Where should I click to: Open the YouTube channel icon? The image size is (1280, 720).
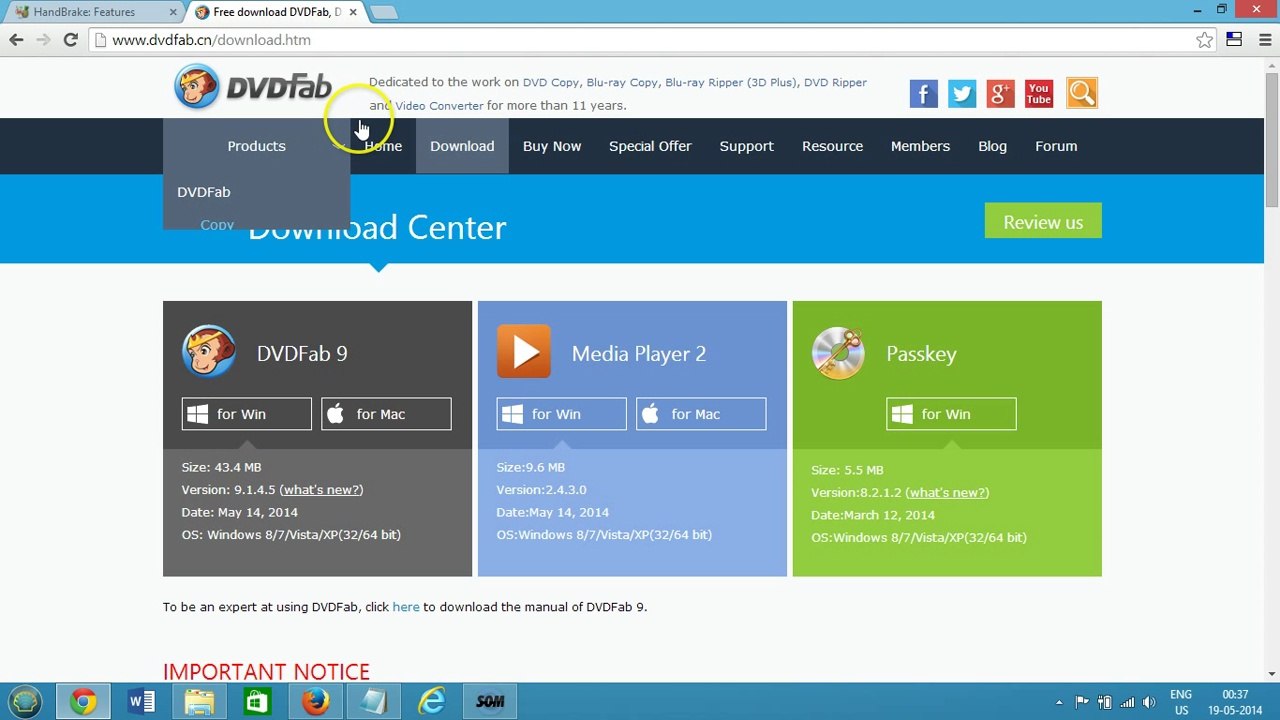1039,93
